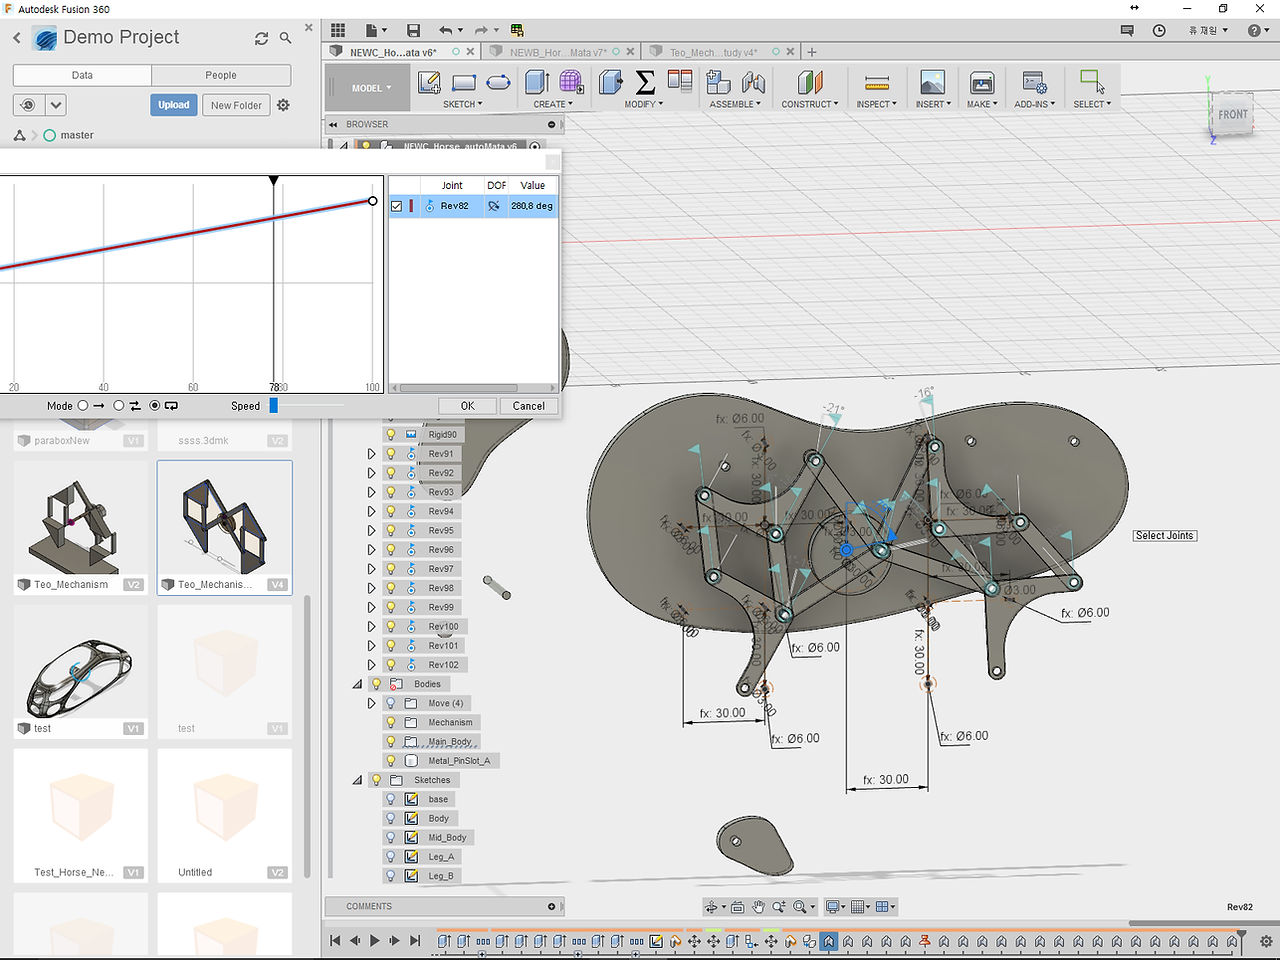Uncheck the Rev82 joint checkbox
Image resolution: width=1280 pixels, height=960 pixels.
coord(396,206)
